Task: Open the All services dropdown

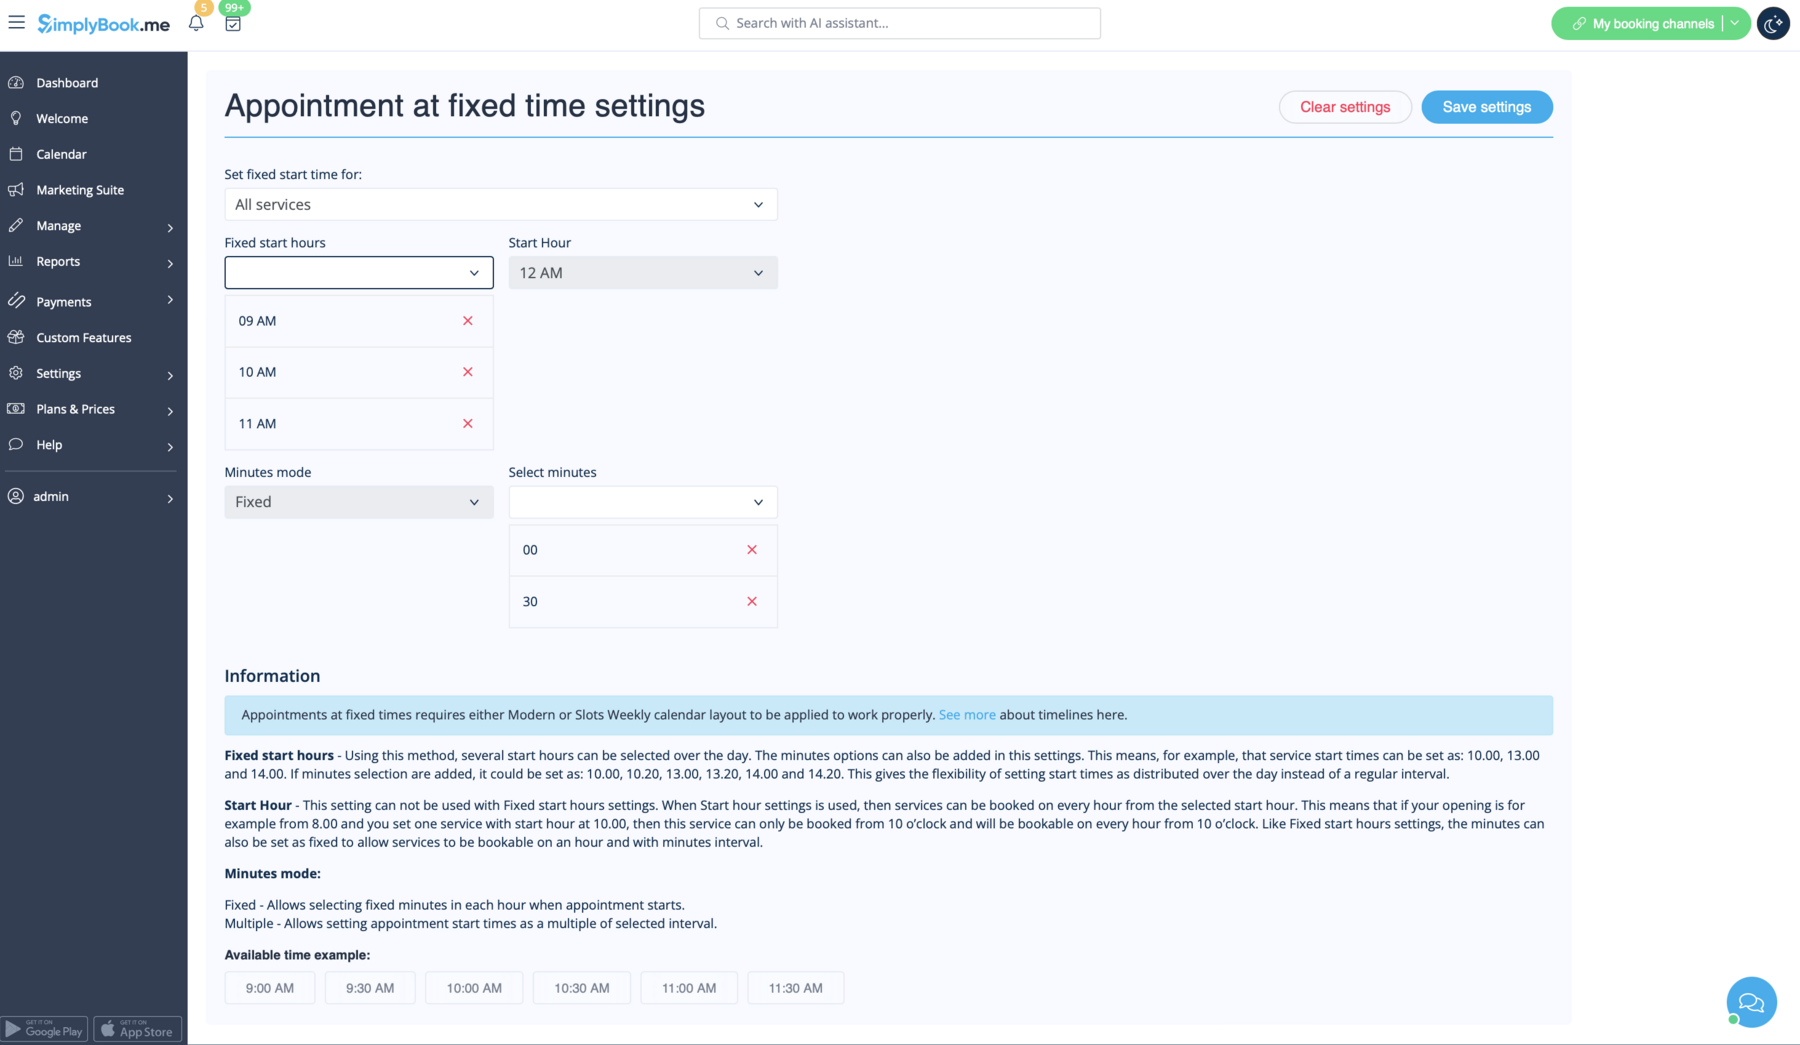Action: [x=500, y=204]
